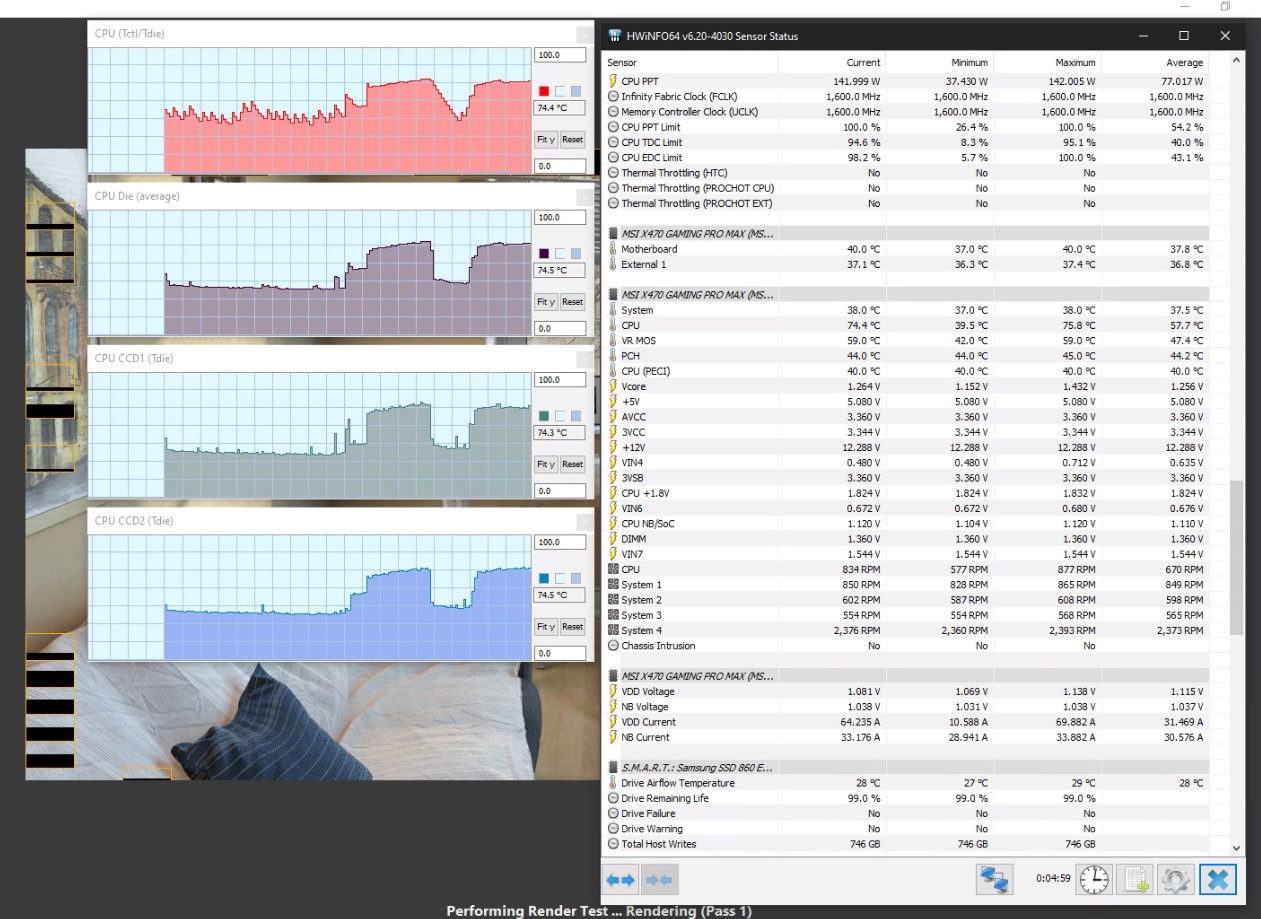Click the thermometer icon beside Drive Airflow Temperature
This screenshot has height=919, width=1261.
click(x=613, y=783)
